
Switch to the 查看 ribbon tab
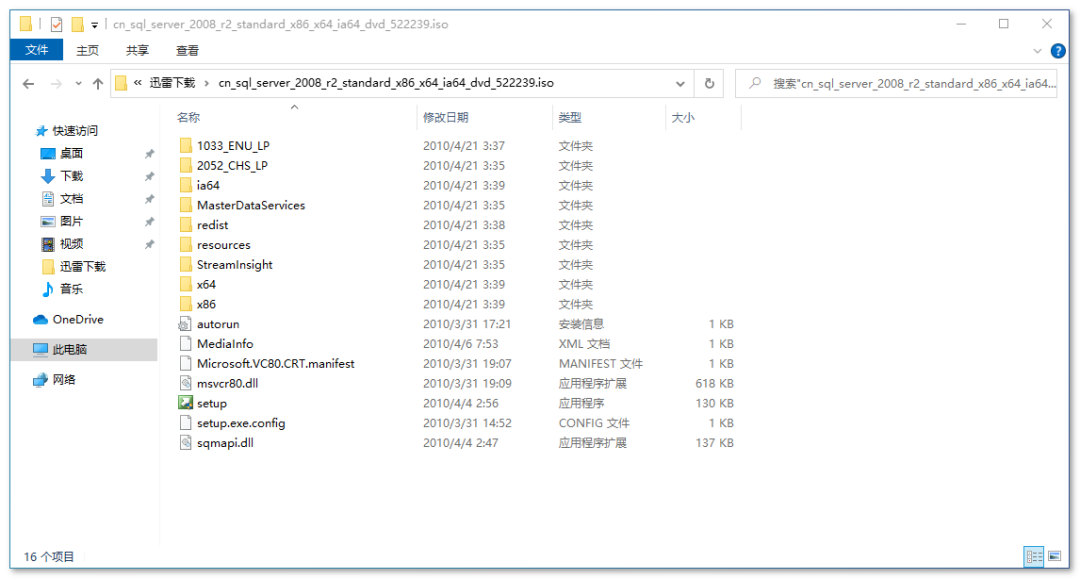coord(187,50)
